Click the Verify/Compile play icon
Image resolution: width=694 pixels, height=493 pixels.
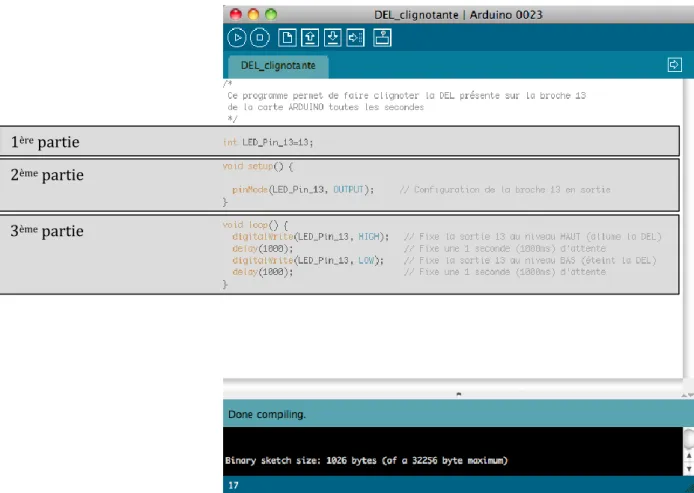click(x=237, y=38)
